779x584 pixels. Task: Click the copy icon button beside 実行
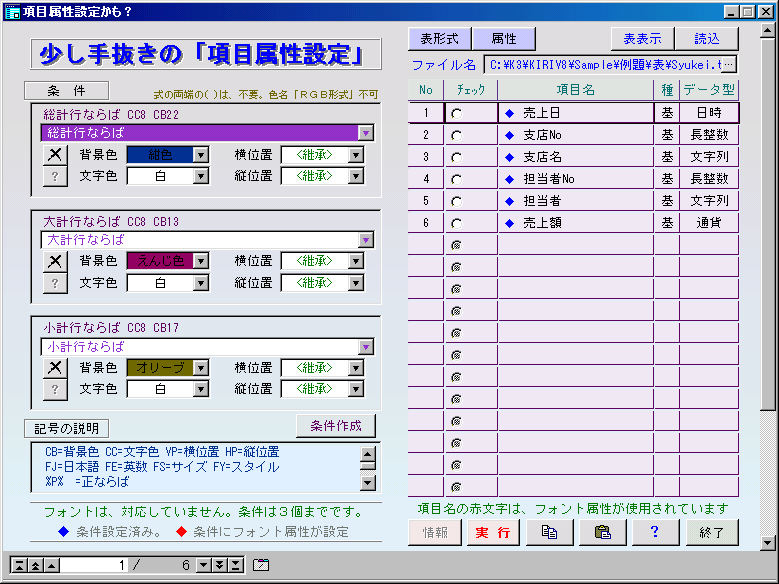(548, 532)
